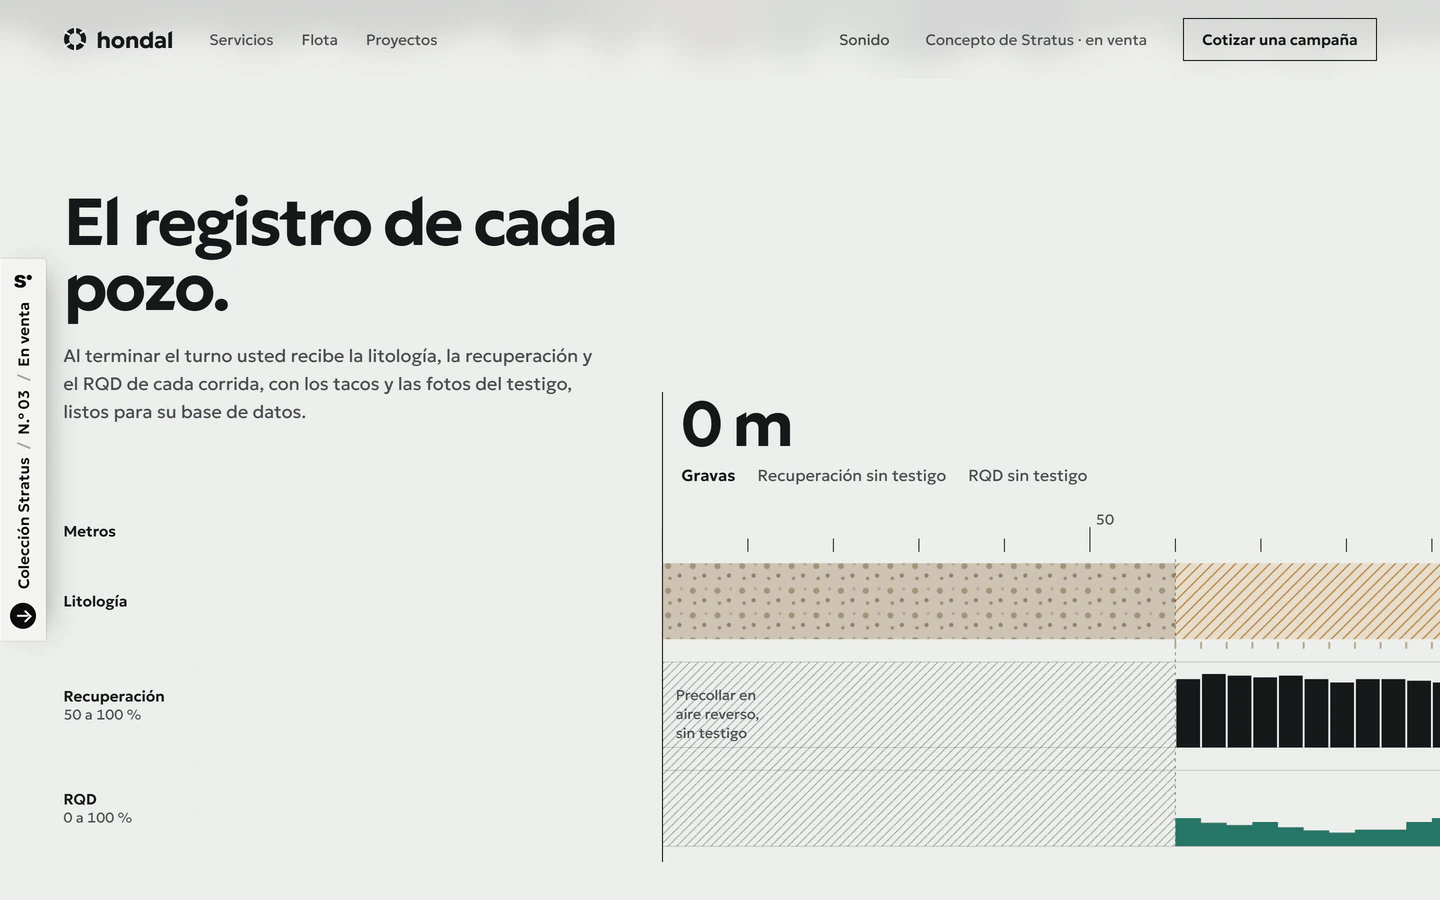Click the 'Metros' row label

(x=89, y=531)
